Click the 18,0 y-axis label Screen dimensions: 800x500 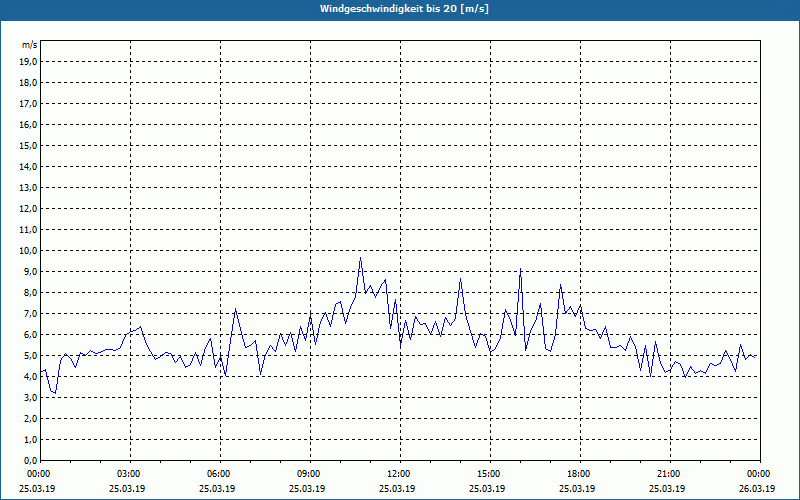29,83
